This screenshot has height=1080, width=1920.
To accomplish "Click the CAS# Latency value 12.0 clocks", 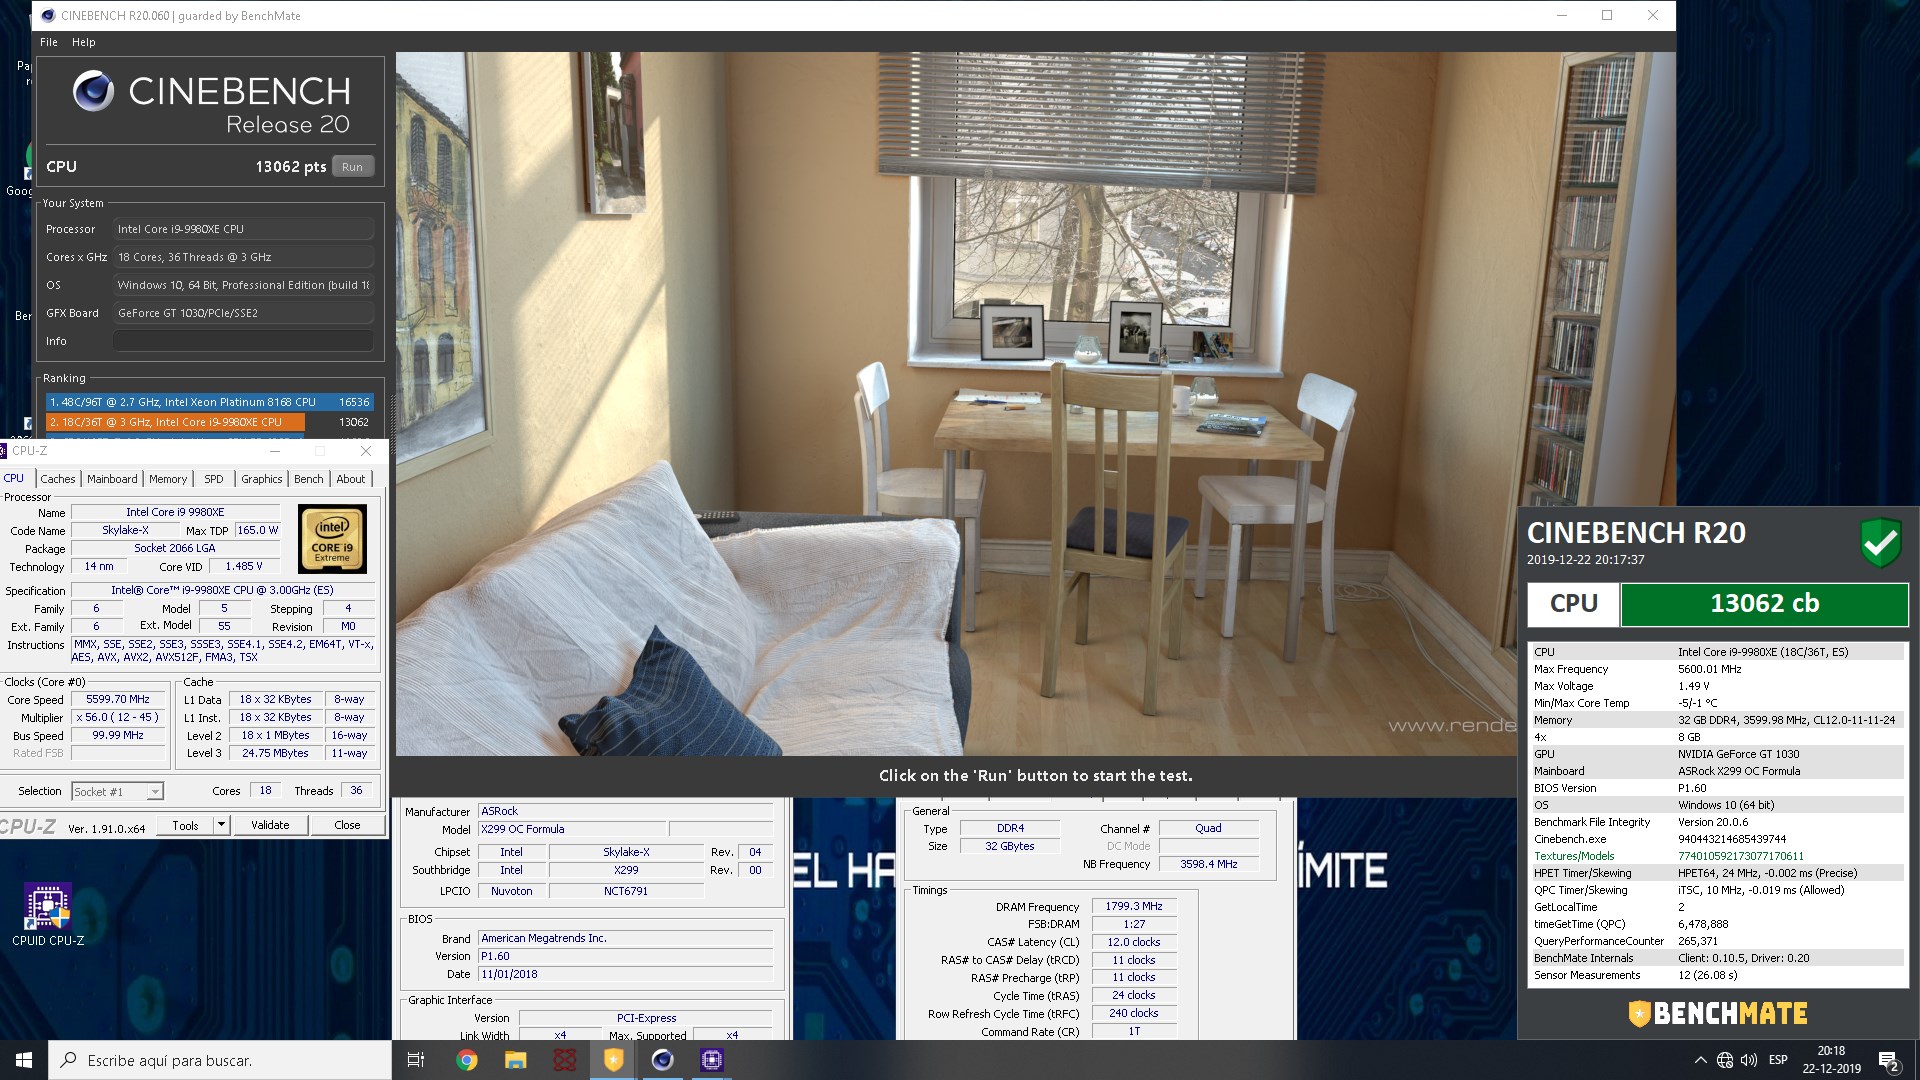I will (x=1134, y=942).
